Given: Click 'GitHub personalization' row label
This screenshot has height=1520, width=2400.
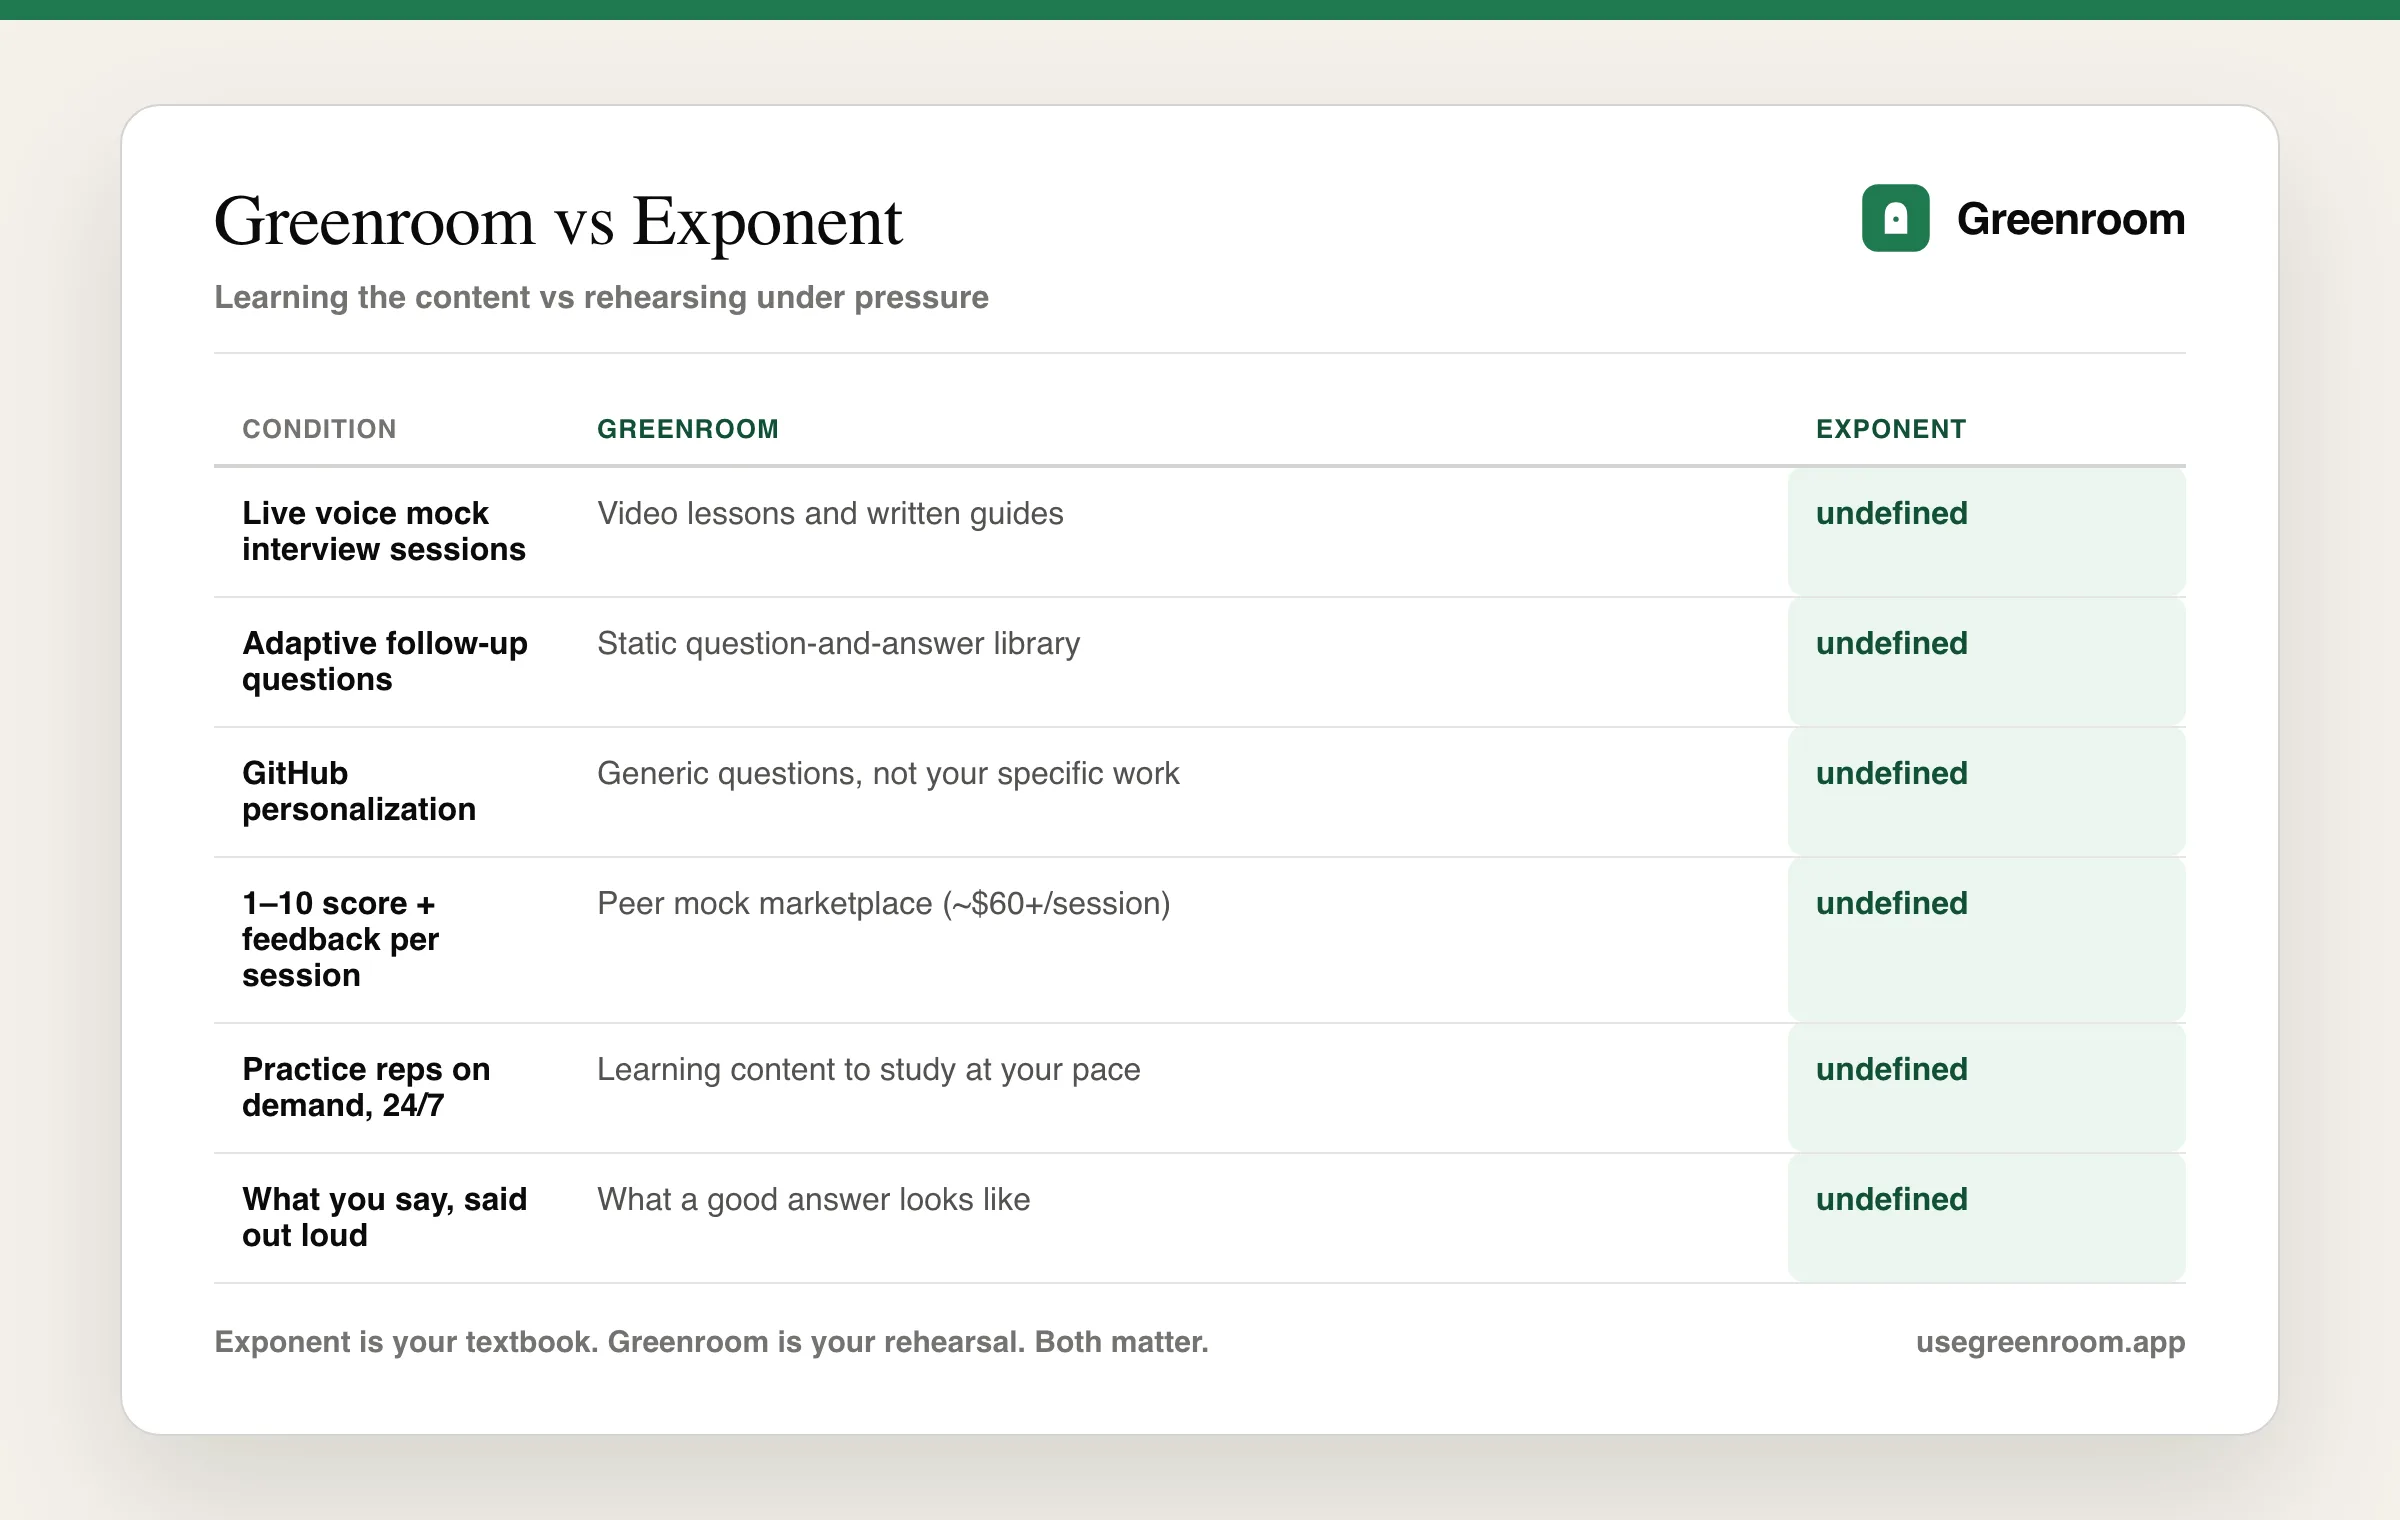Looking at the screenshot, I should coord(359,791).
